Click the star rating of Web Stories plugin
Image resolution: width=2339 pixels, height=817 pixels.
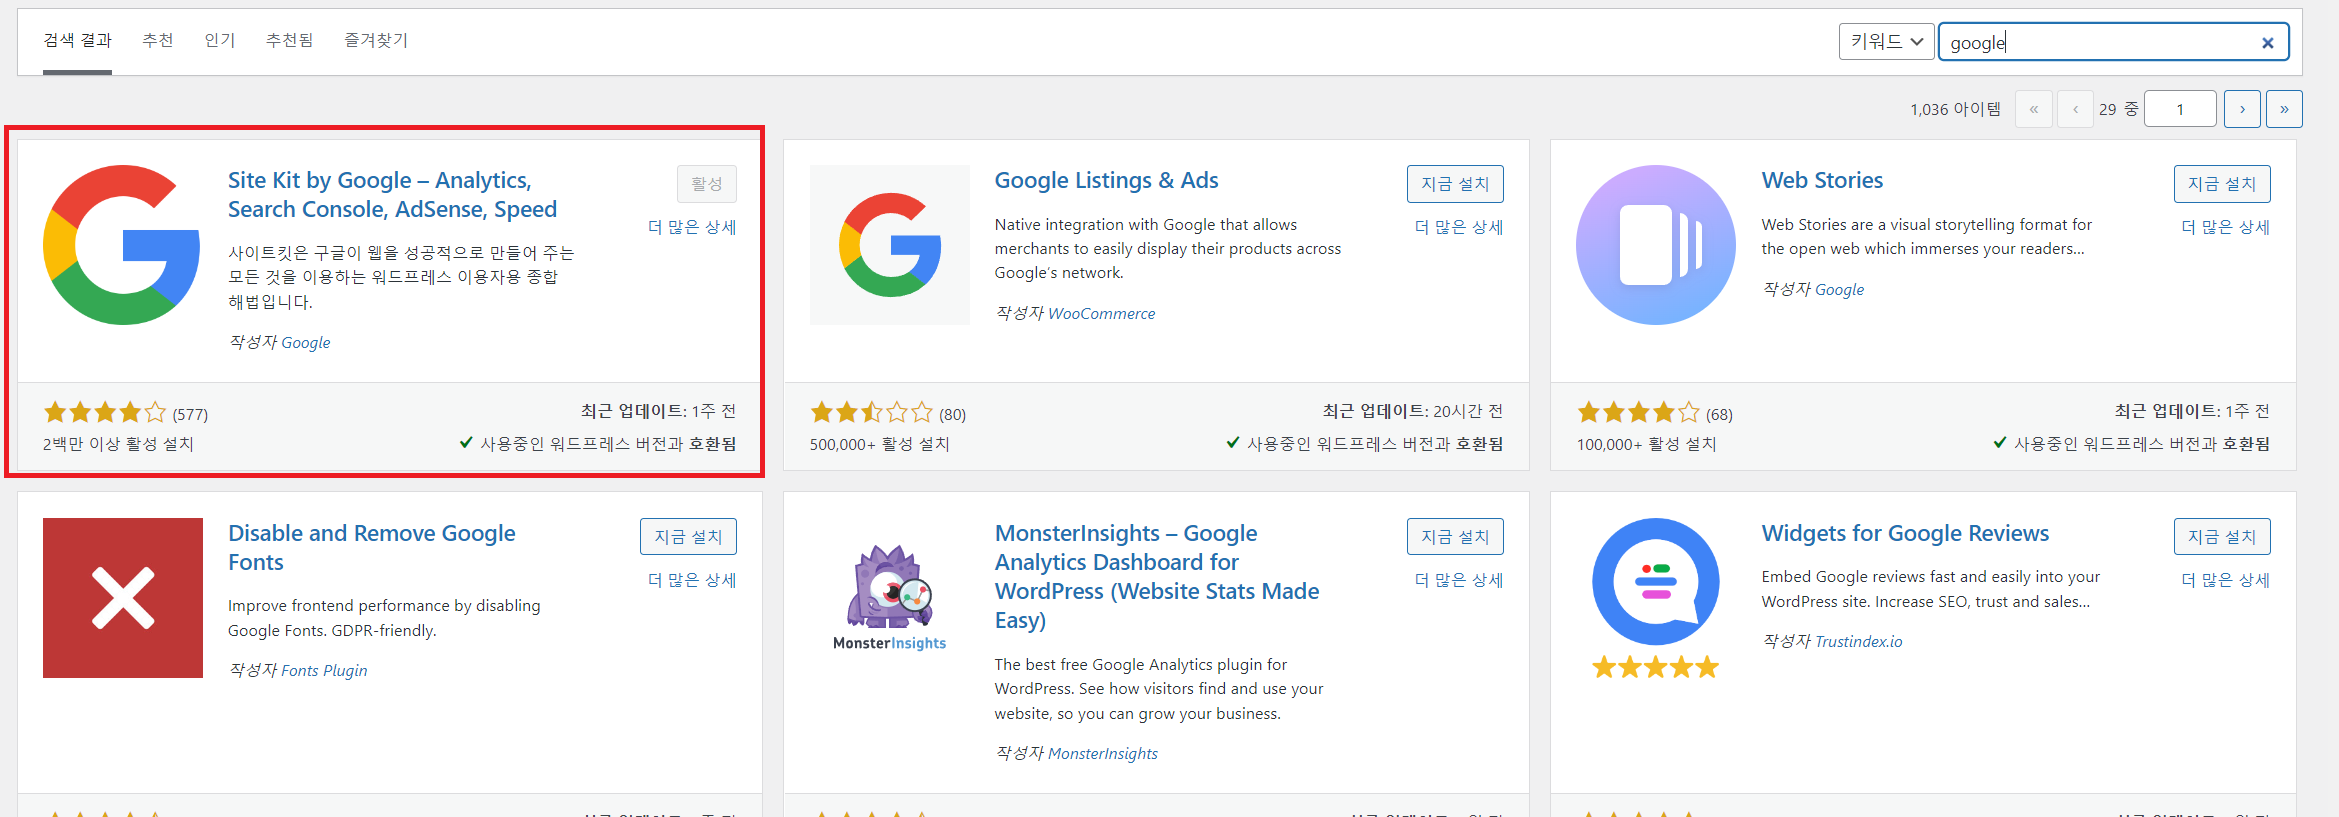(1637, 411)
